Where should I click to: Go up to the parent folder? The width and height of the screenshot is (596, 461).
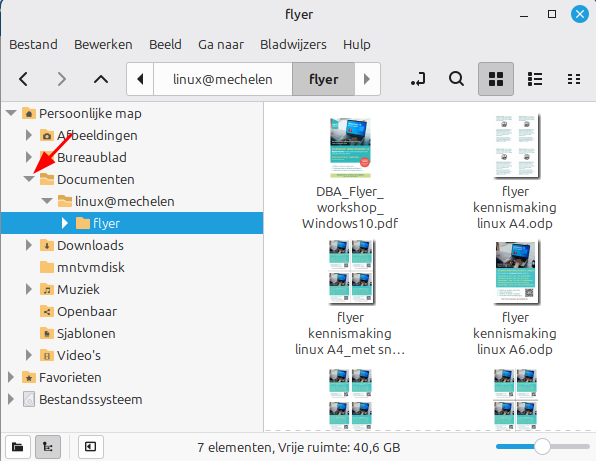[101, 79]
